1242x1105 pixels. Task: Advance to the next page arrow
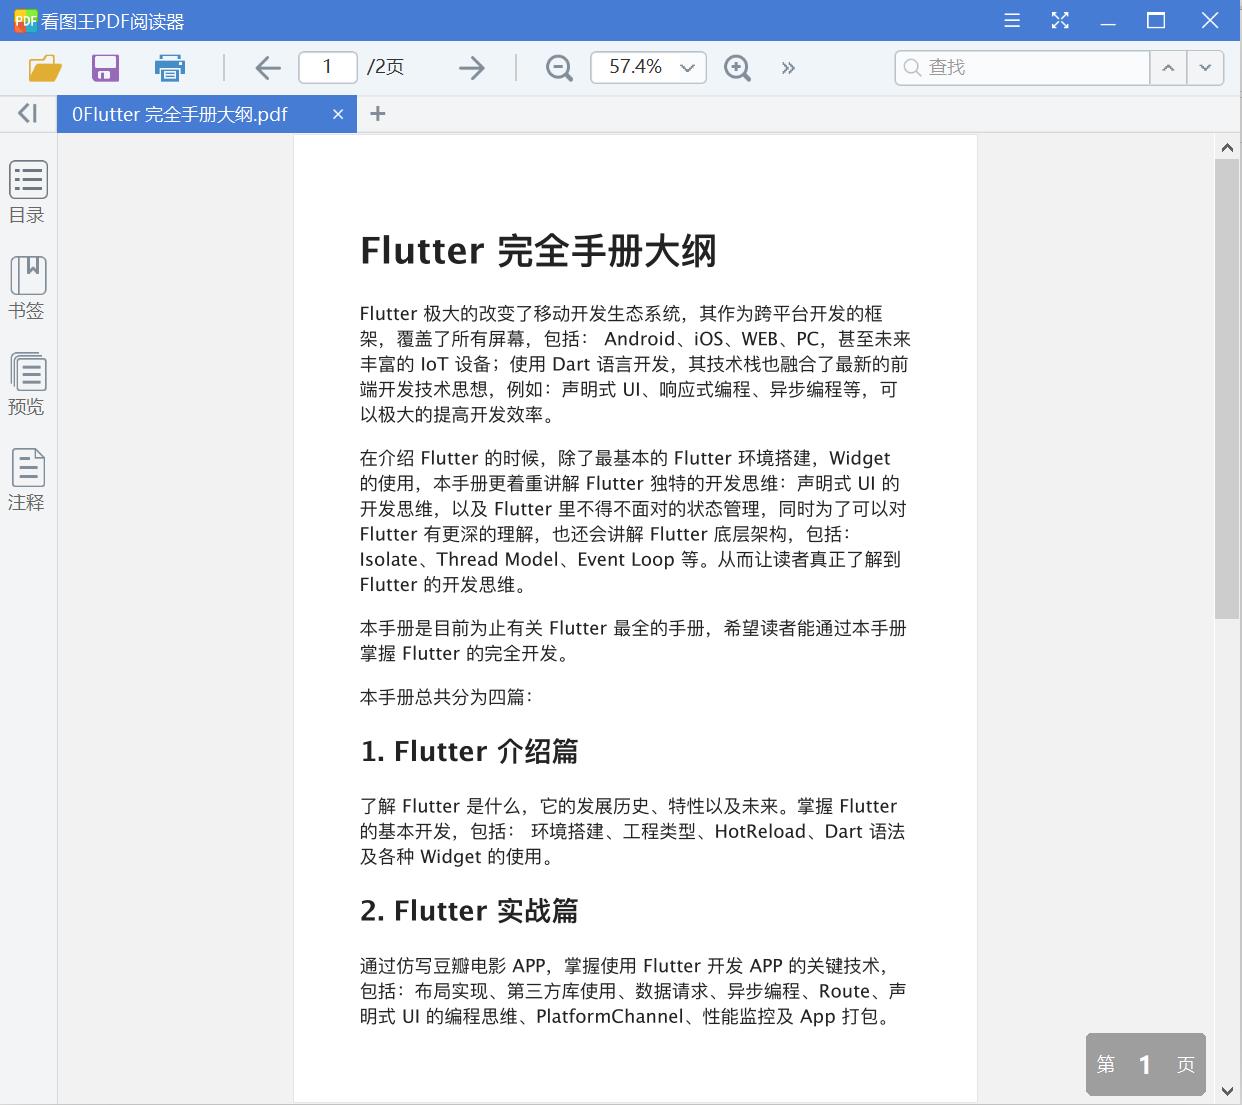tap(471, 68)
